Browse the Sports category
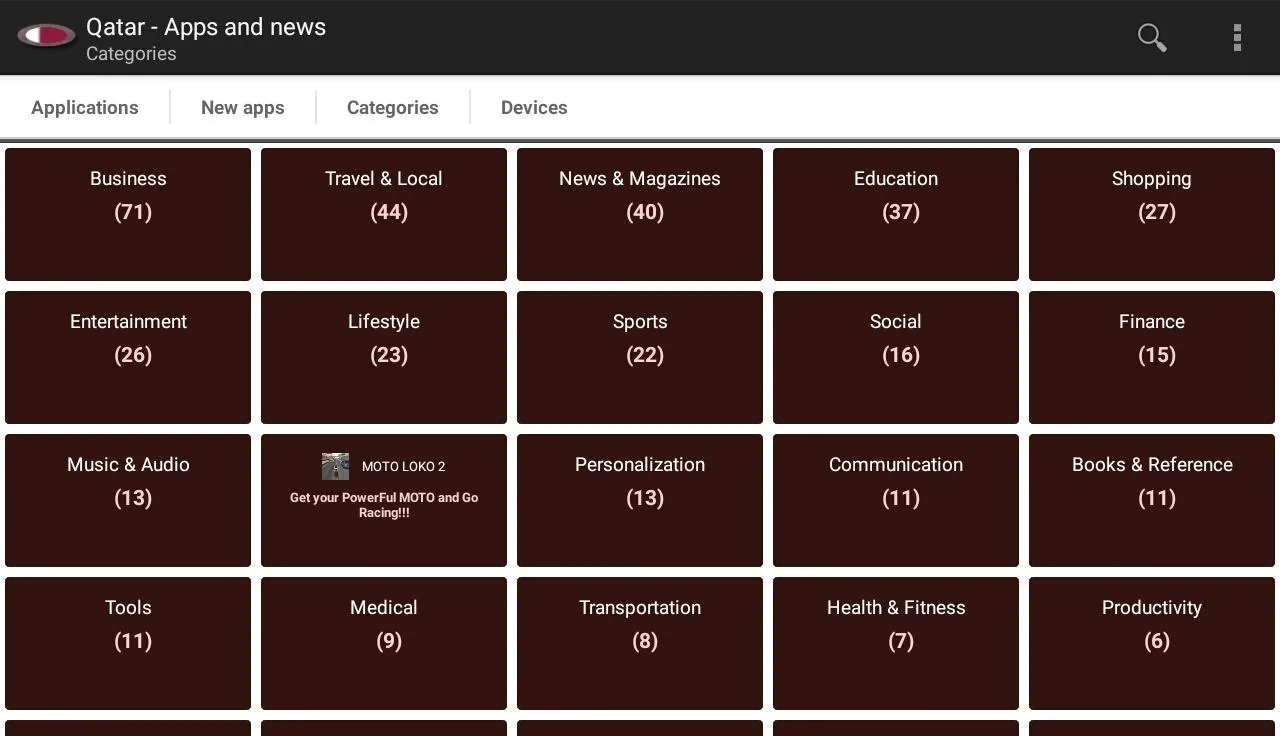Screen dimensions: 1280x736 (640, 357)
